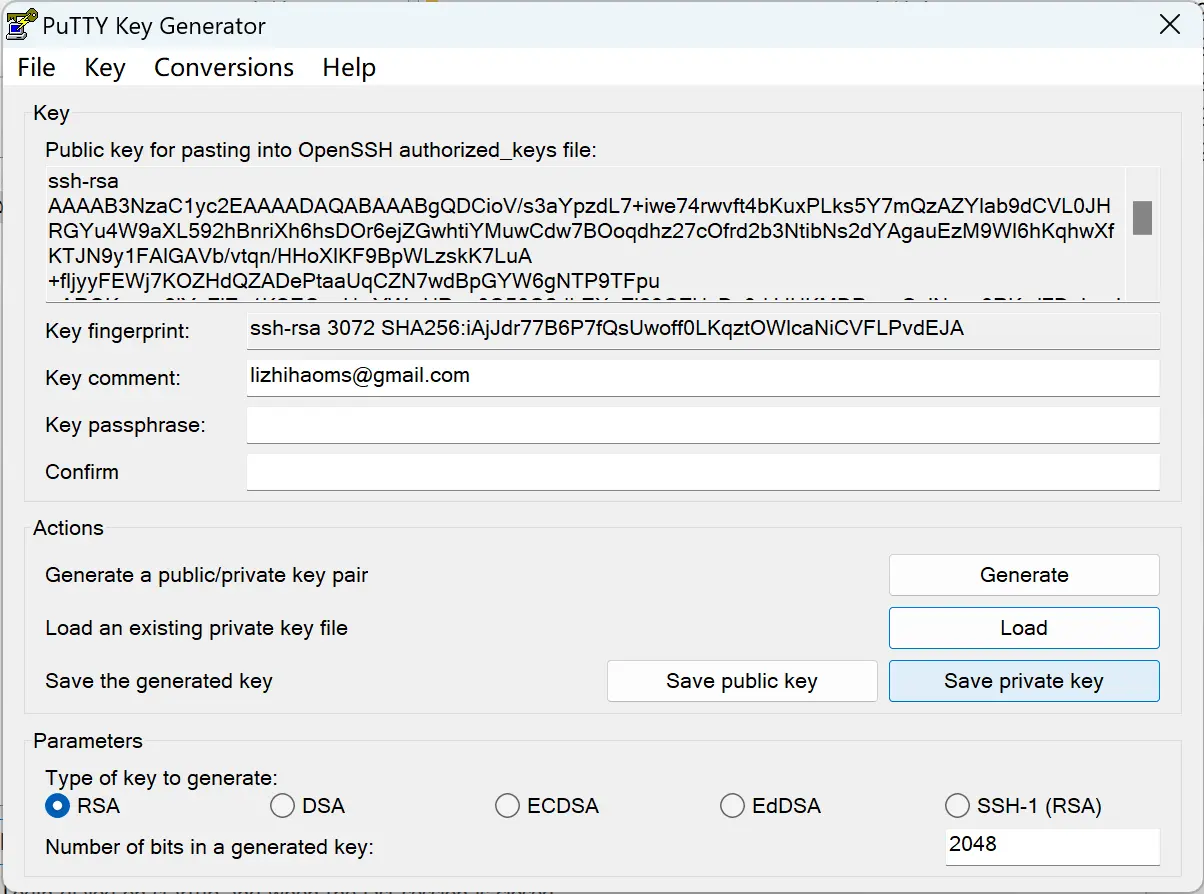Click the Key passphrase input field
The image size is (1204, 894).
(703, 424)
